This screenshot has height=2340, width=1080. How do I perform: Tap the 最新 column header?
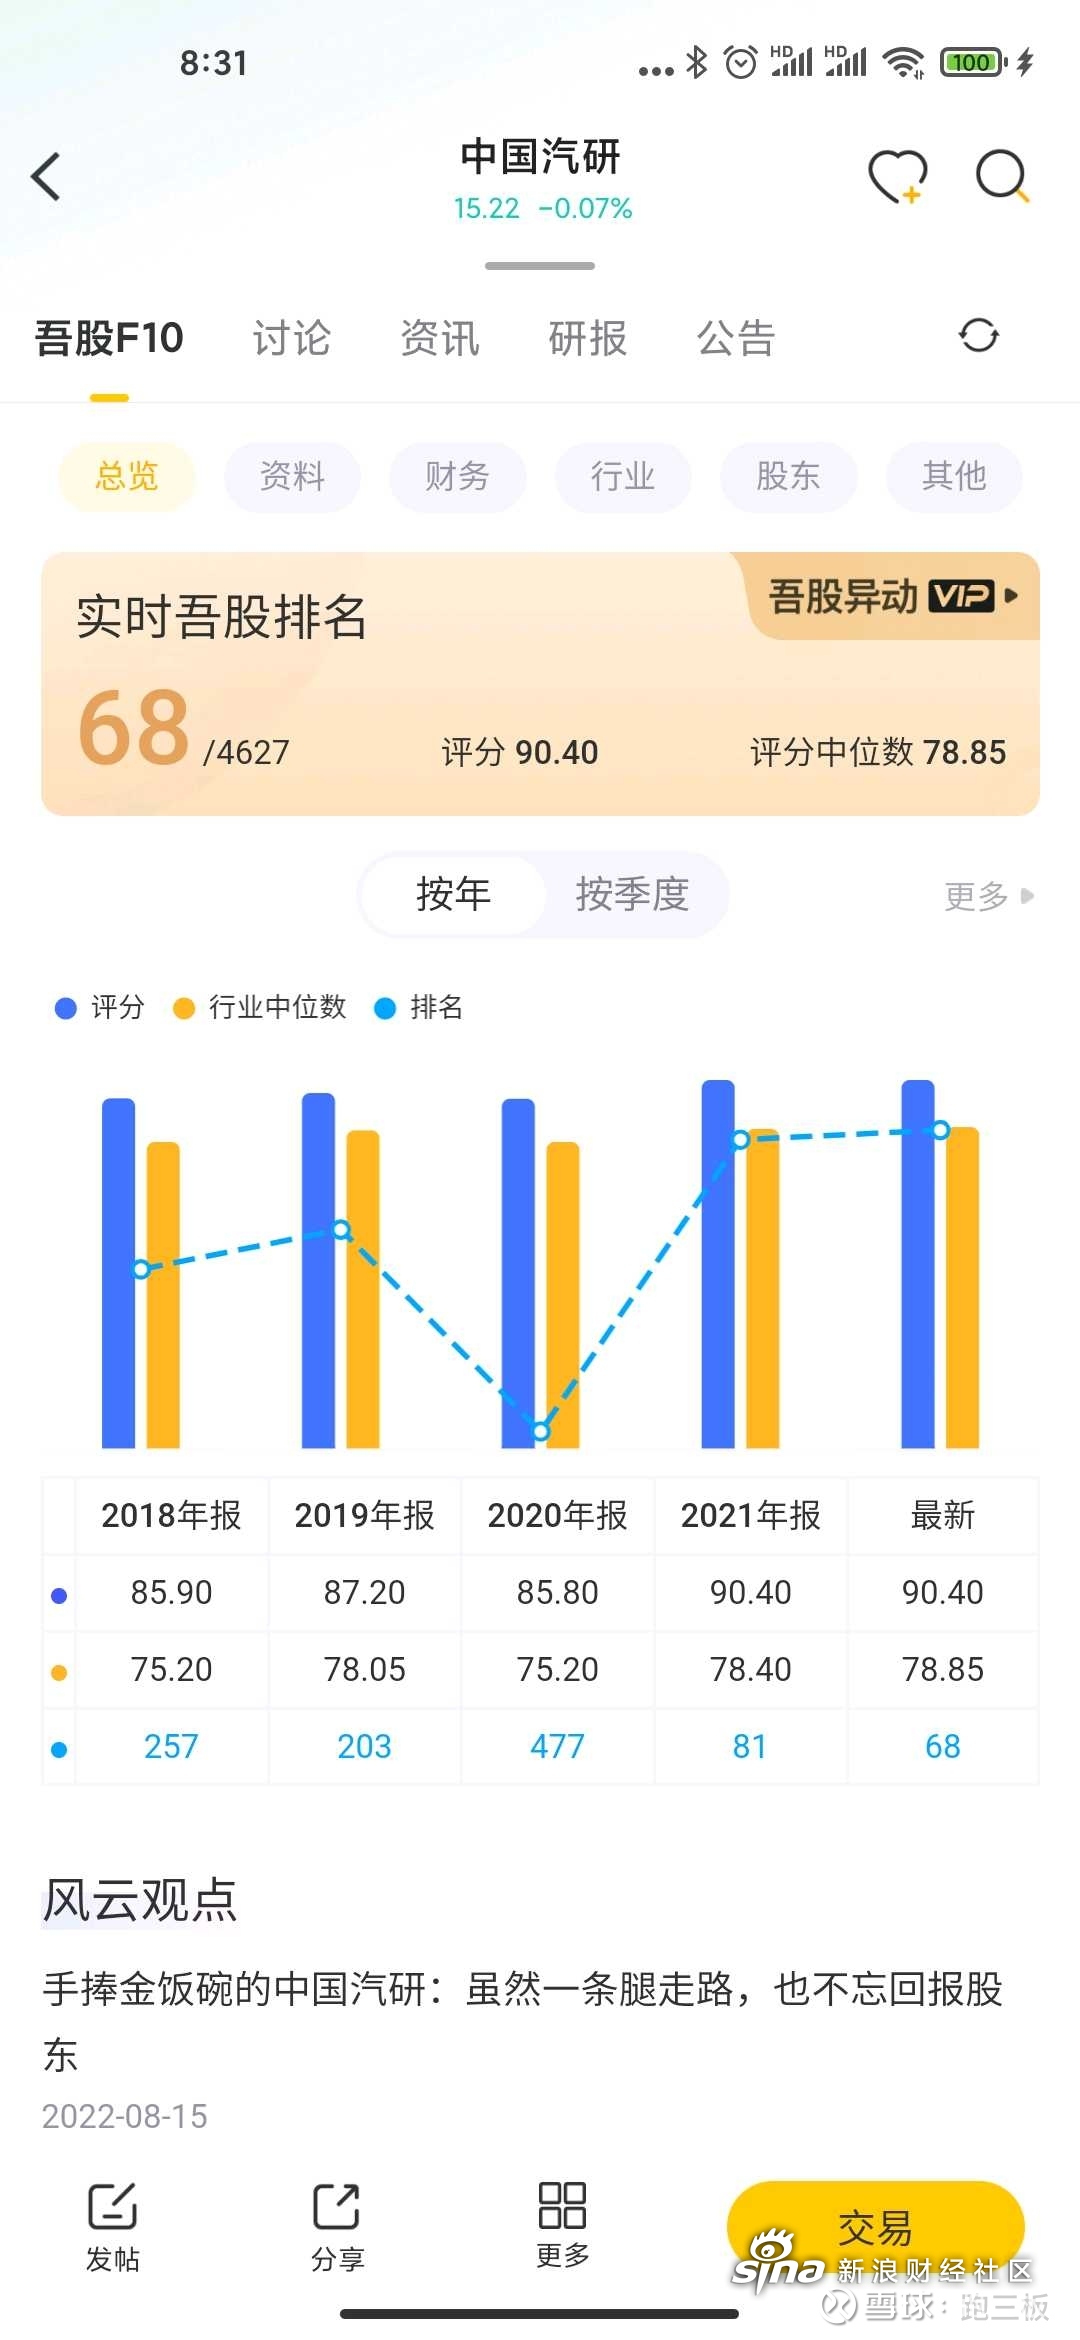pos(942,1516)
